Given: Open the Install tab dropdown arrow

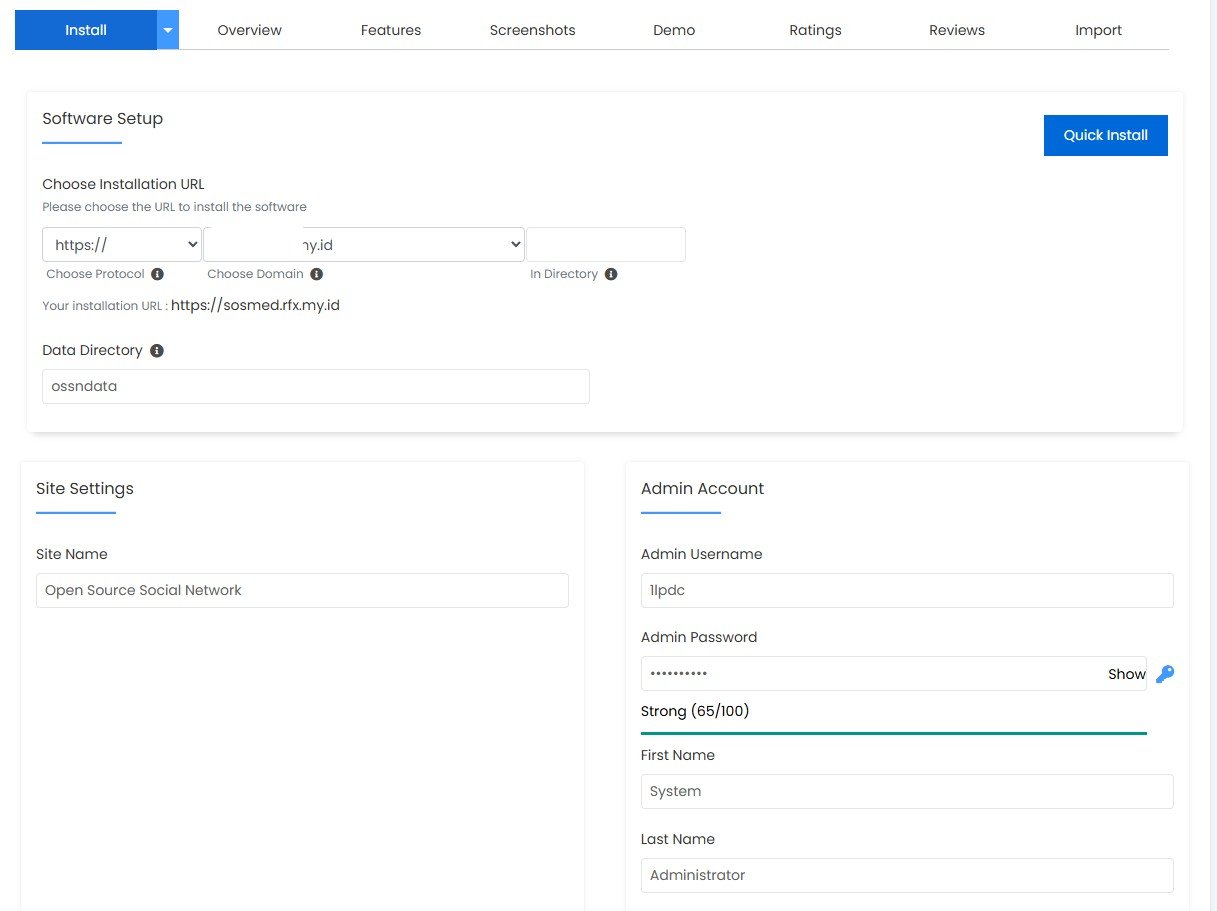Looking at the screenshot, I should click(168, 30).
